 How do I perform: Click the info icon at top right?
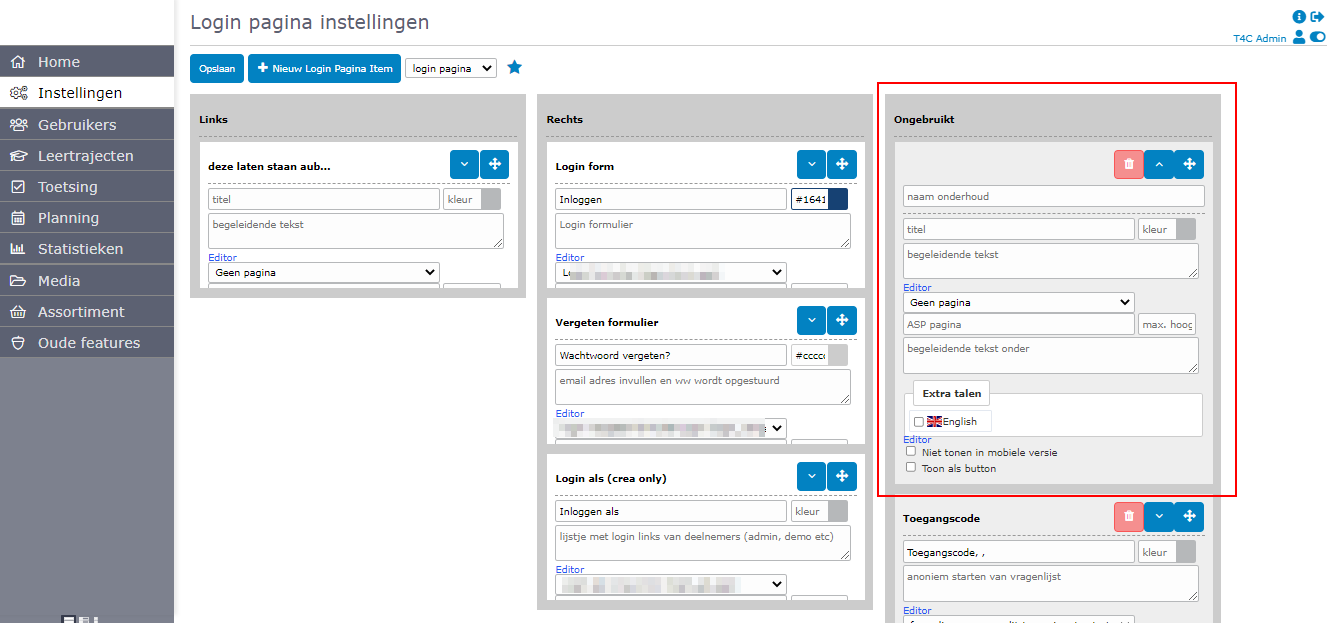pos(1299,17)
